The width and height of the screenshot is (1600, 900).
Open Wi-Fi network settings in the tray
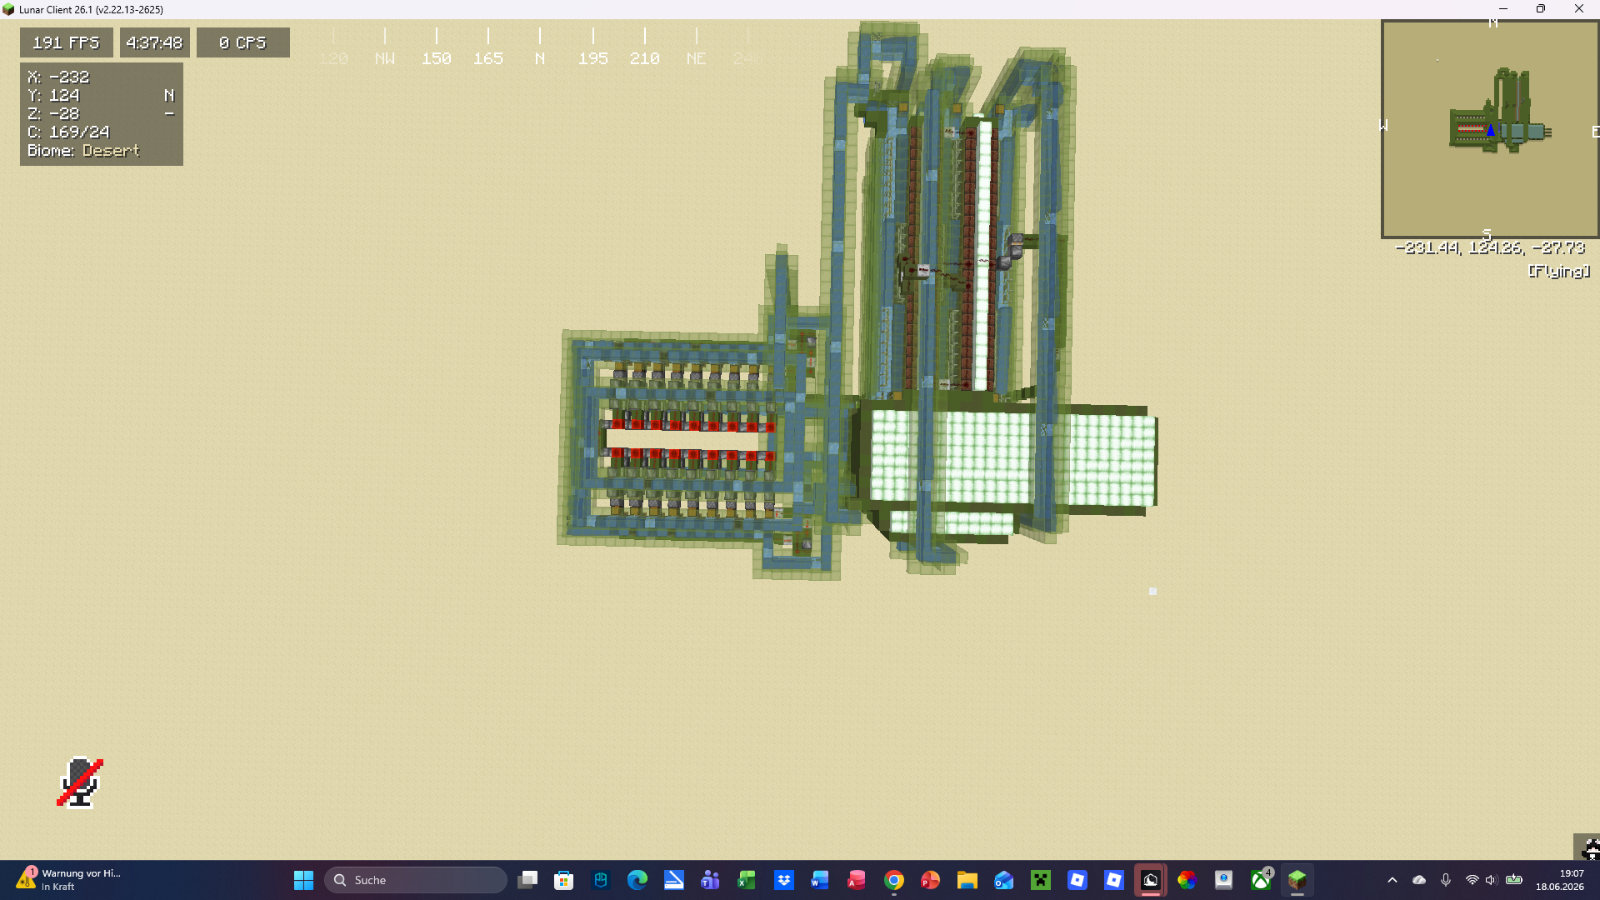coord(1472,880)
